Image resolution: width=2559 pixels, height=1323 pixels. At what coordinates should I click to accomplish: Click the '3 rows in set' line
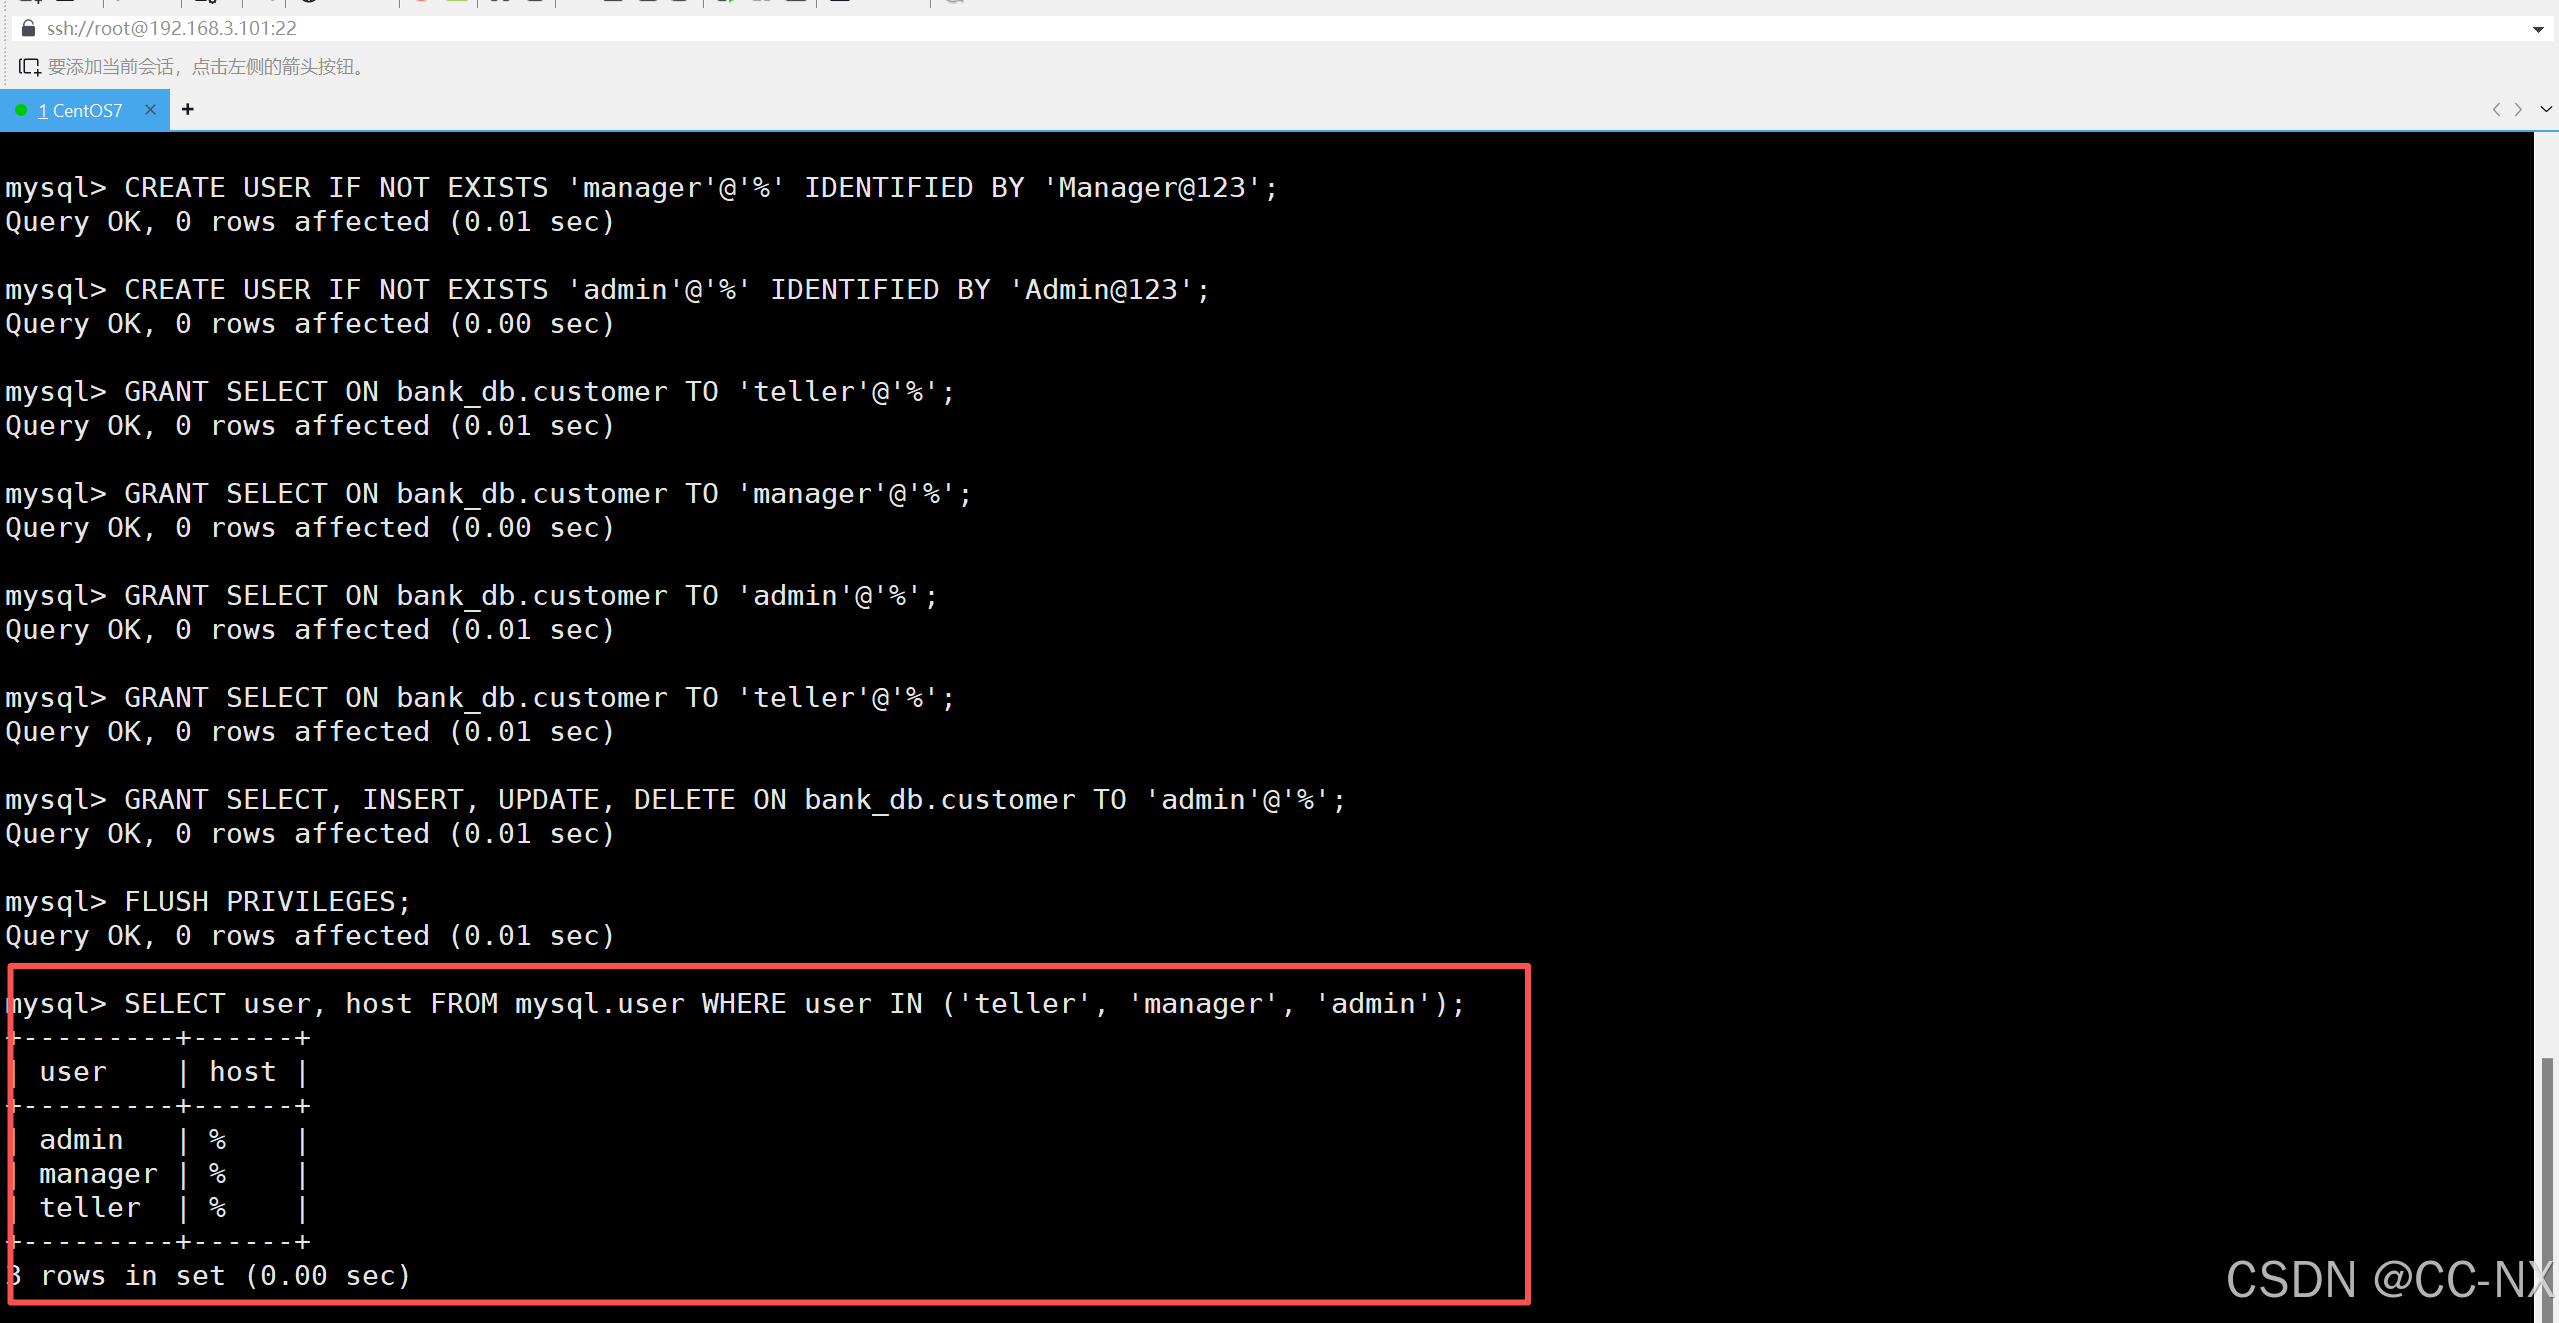(210, 1275)
